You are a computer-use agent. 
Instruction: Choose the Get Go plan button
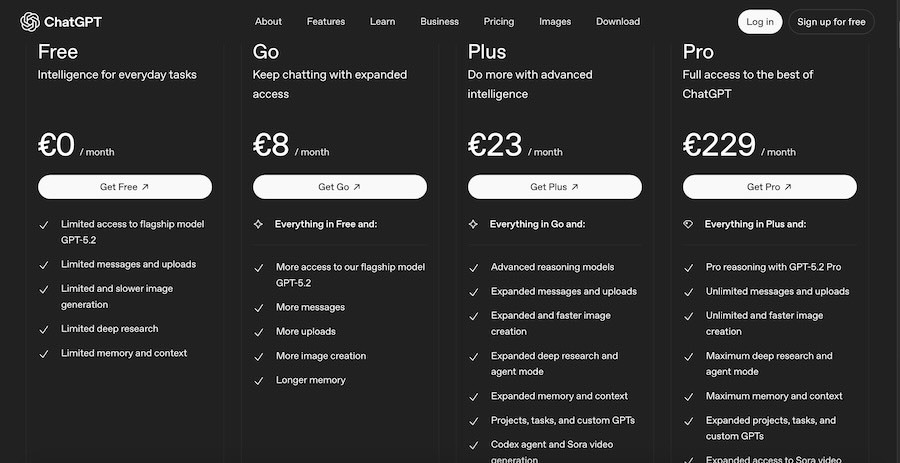coord(340,187)
